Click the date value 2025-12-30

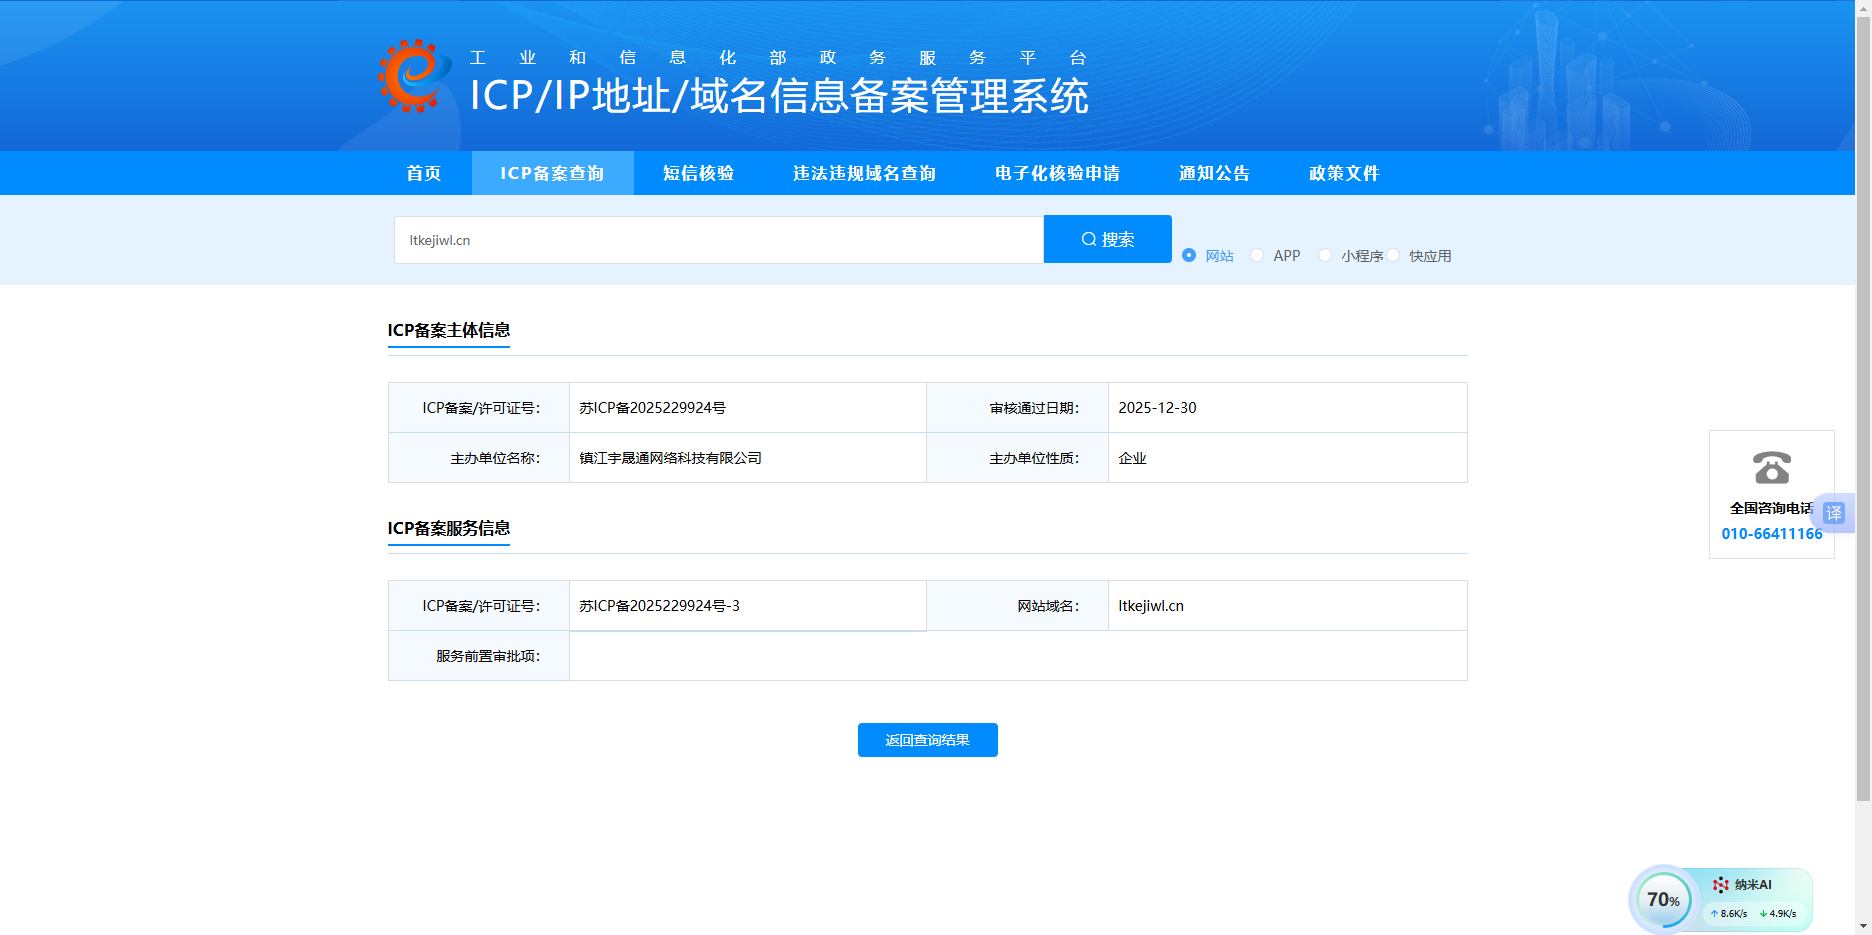[1157, 408]
